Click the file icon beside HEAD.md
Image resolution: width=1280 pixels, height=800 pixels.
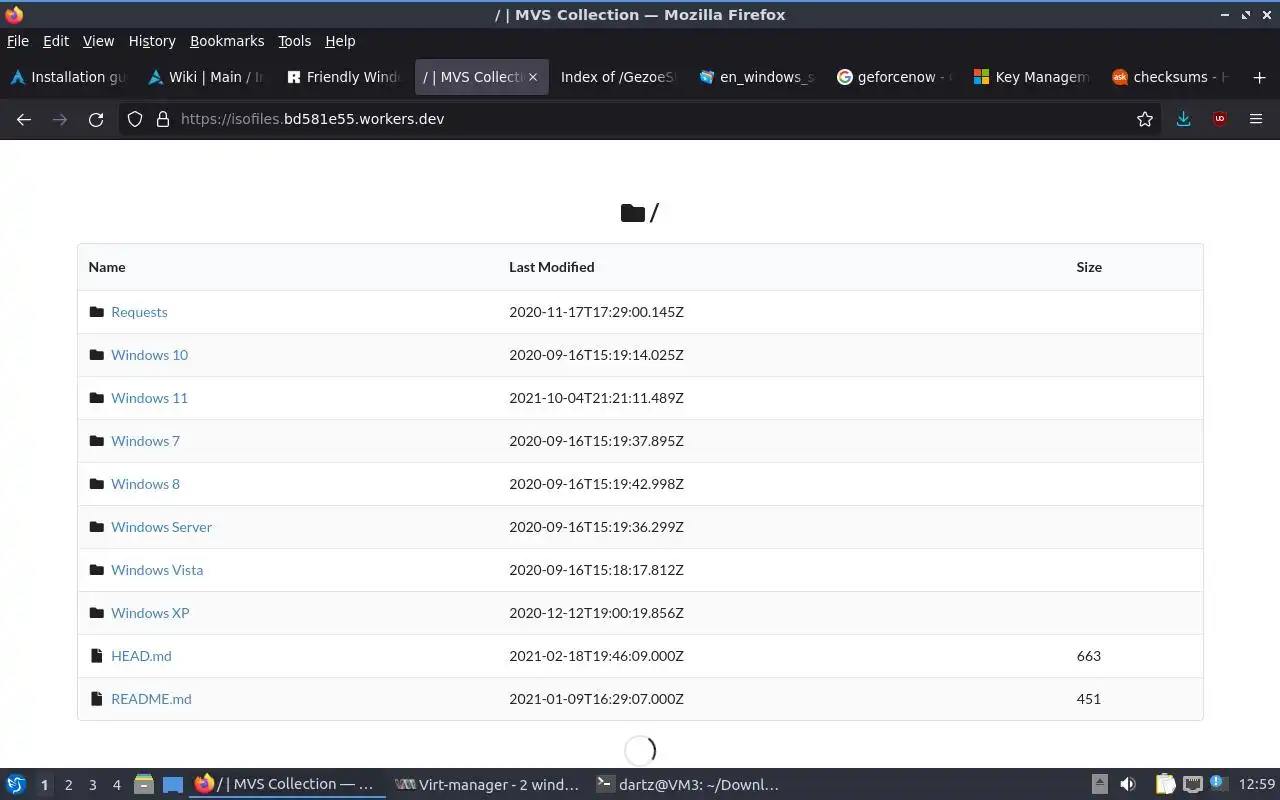click(x=97, y=656)
